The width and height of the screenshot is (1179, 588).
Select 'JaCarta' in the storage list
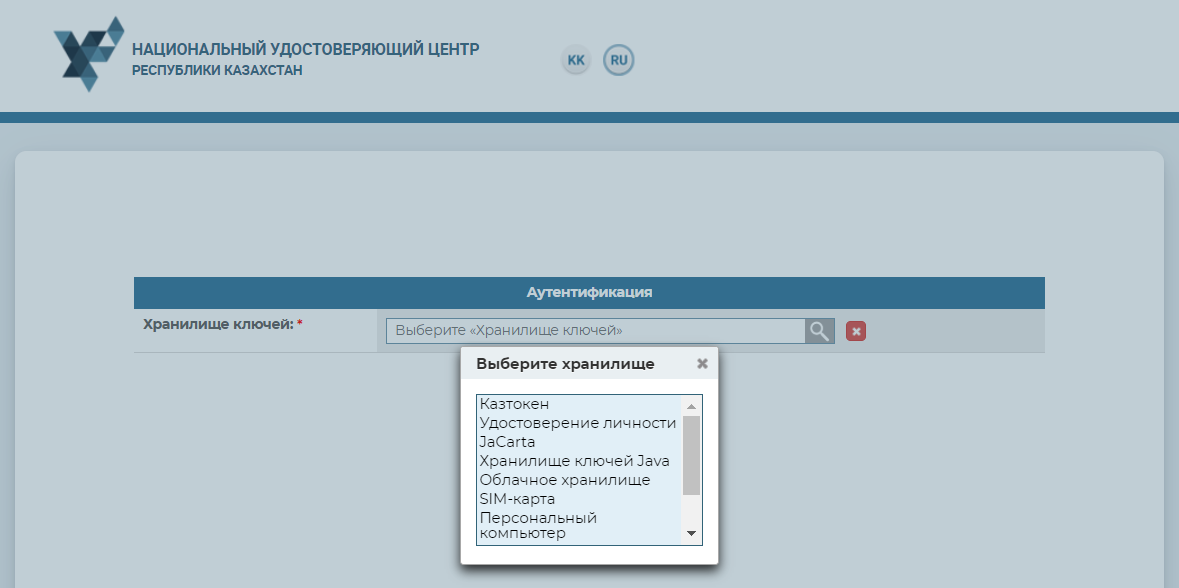(x=507, y=442)
